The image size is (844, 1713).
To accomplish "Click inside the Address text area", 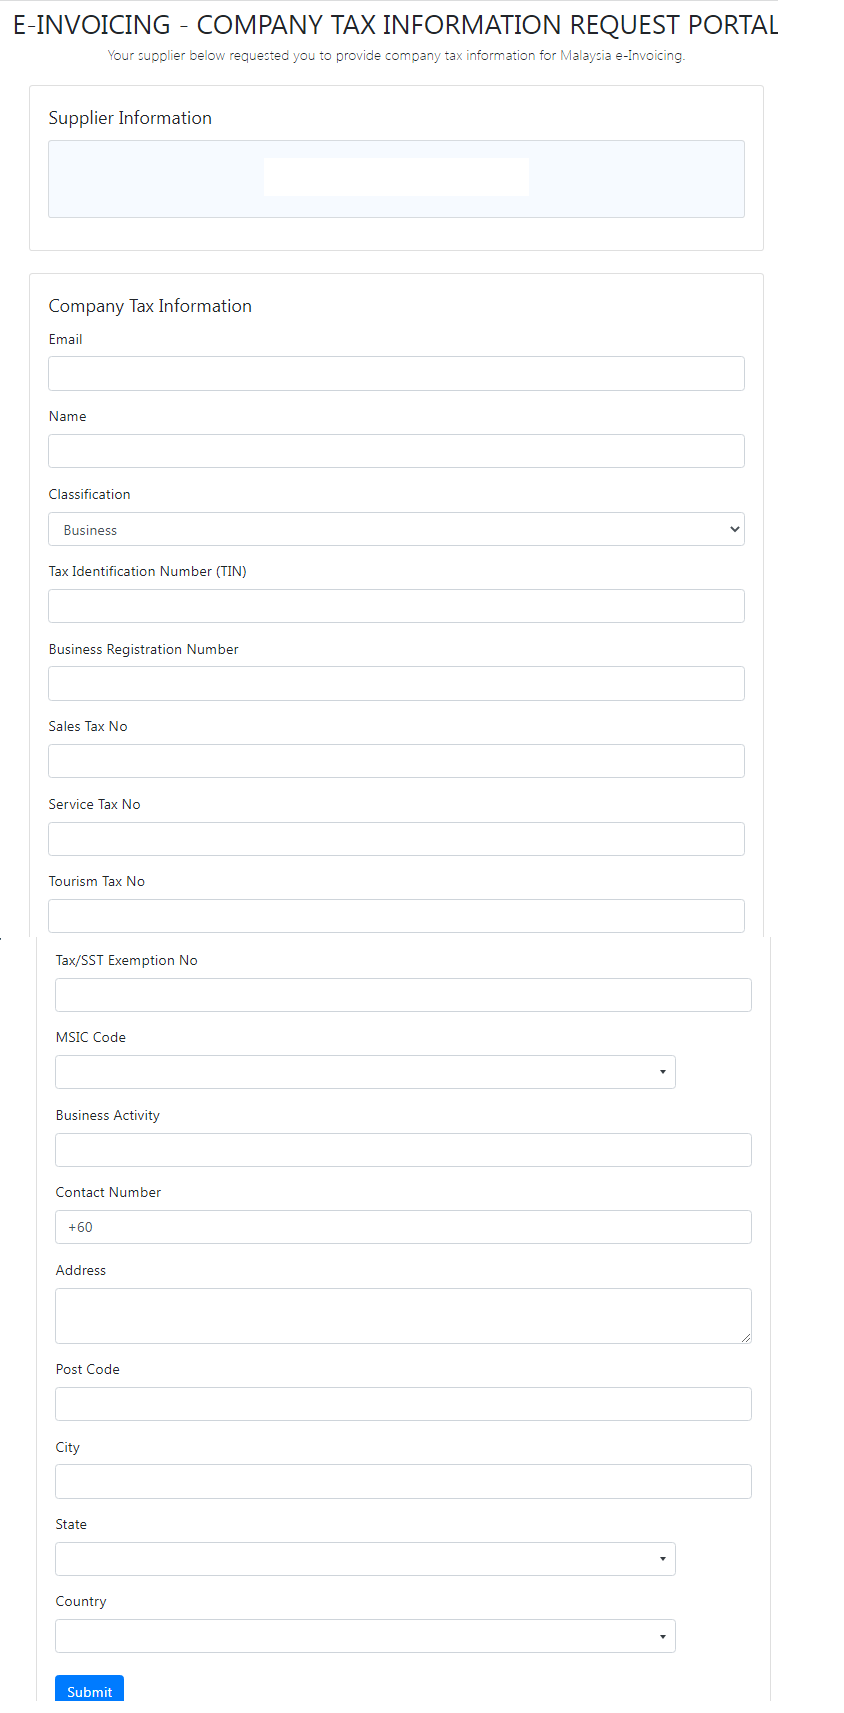I will (403, 1315).
